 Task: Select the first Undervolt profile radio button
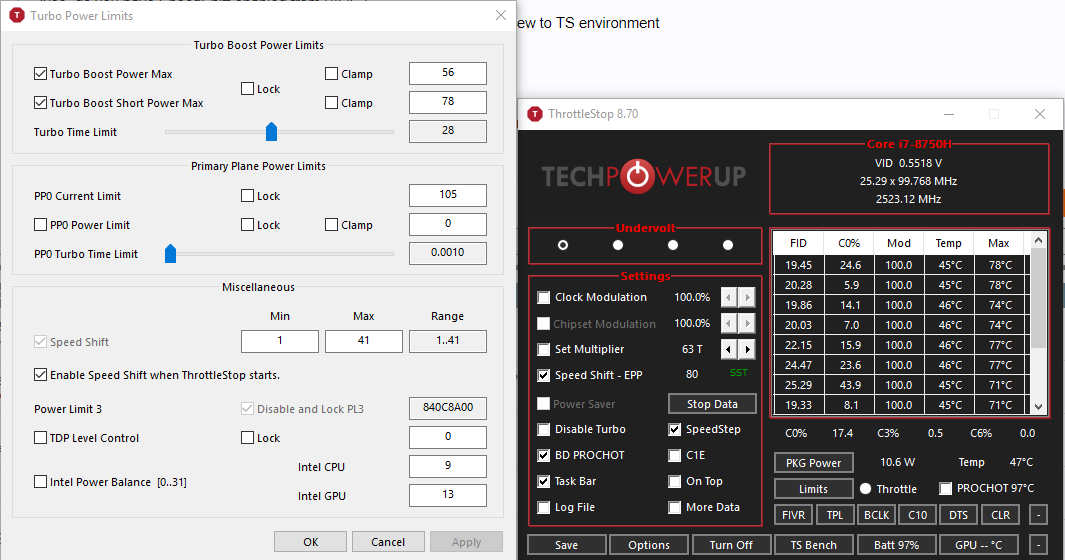coord(563,245)
